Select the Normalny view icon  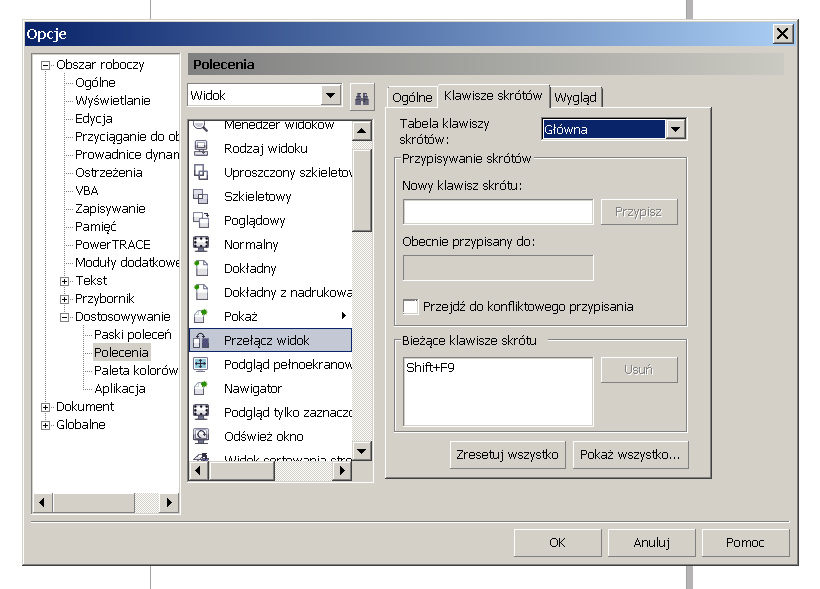pos(200,245)
